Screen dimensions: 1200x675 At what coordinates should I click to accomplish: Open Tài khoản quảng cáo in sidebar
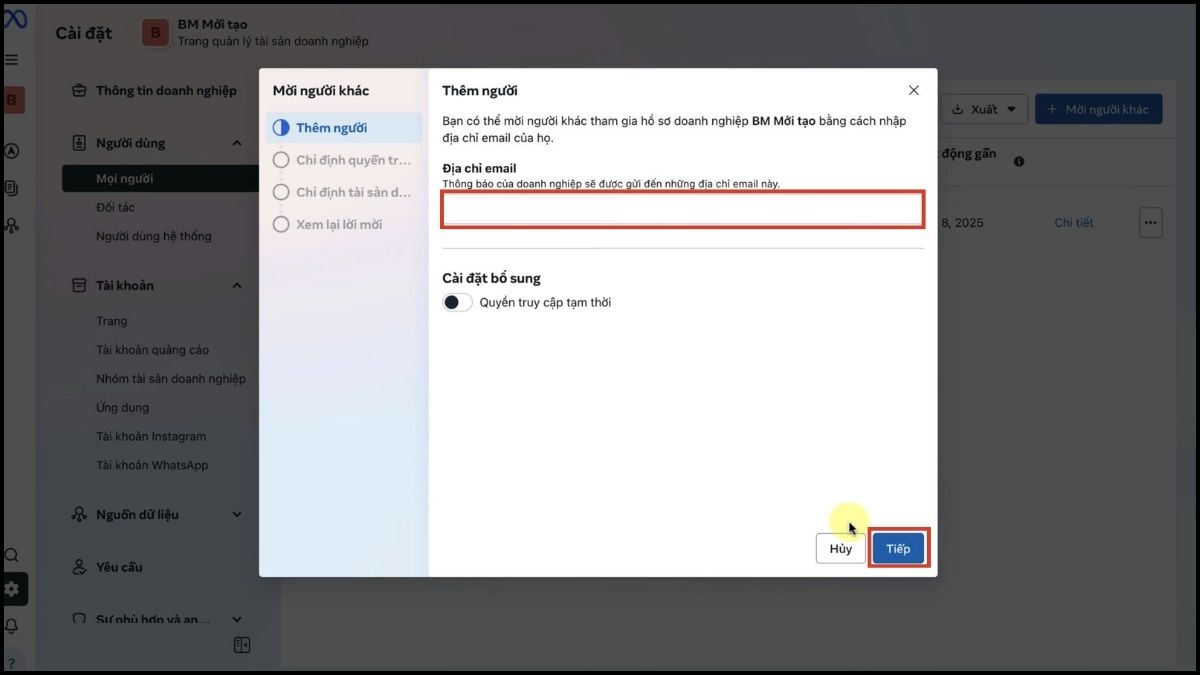(x=153, y=350)
